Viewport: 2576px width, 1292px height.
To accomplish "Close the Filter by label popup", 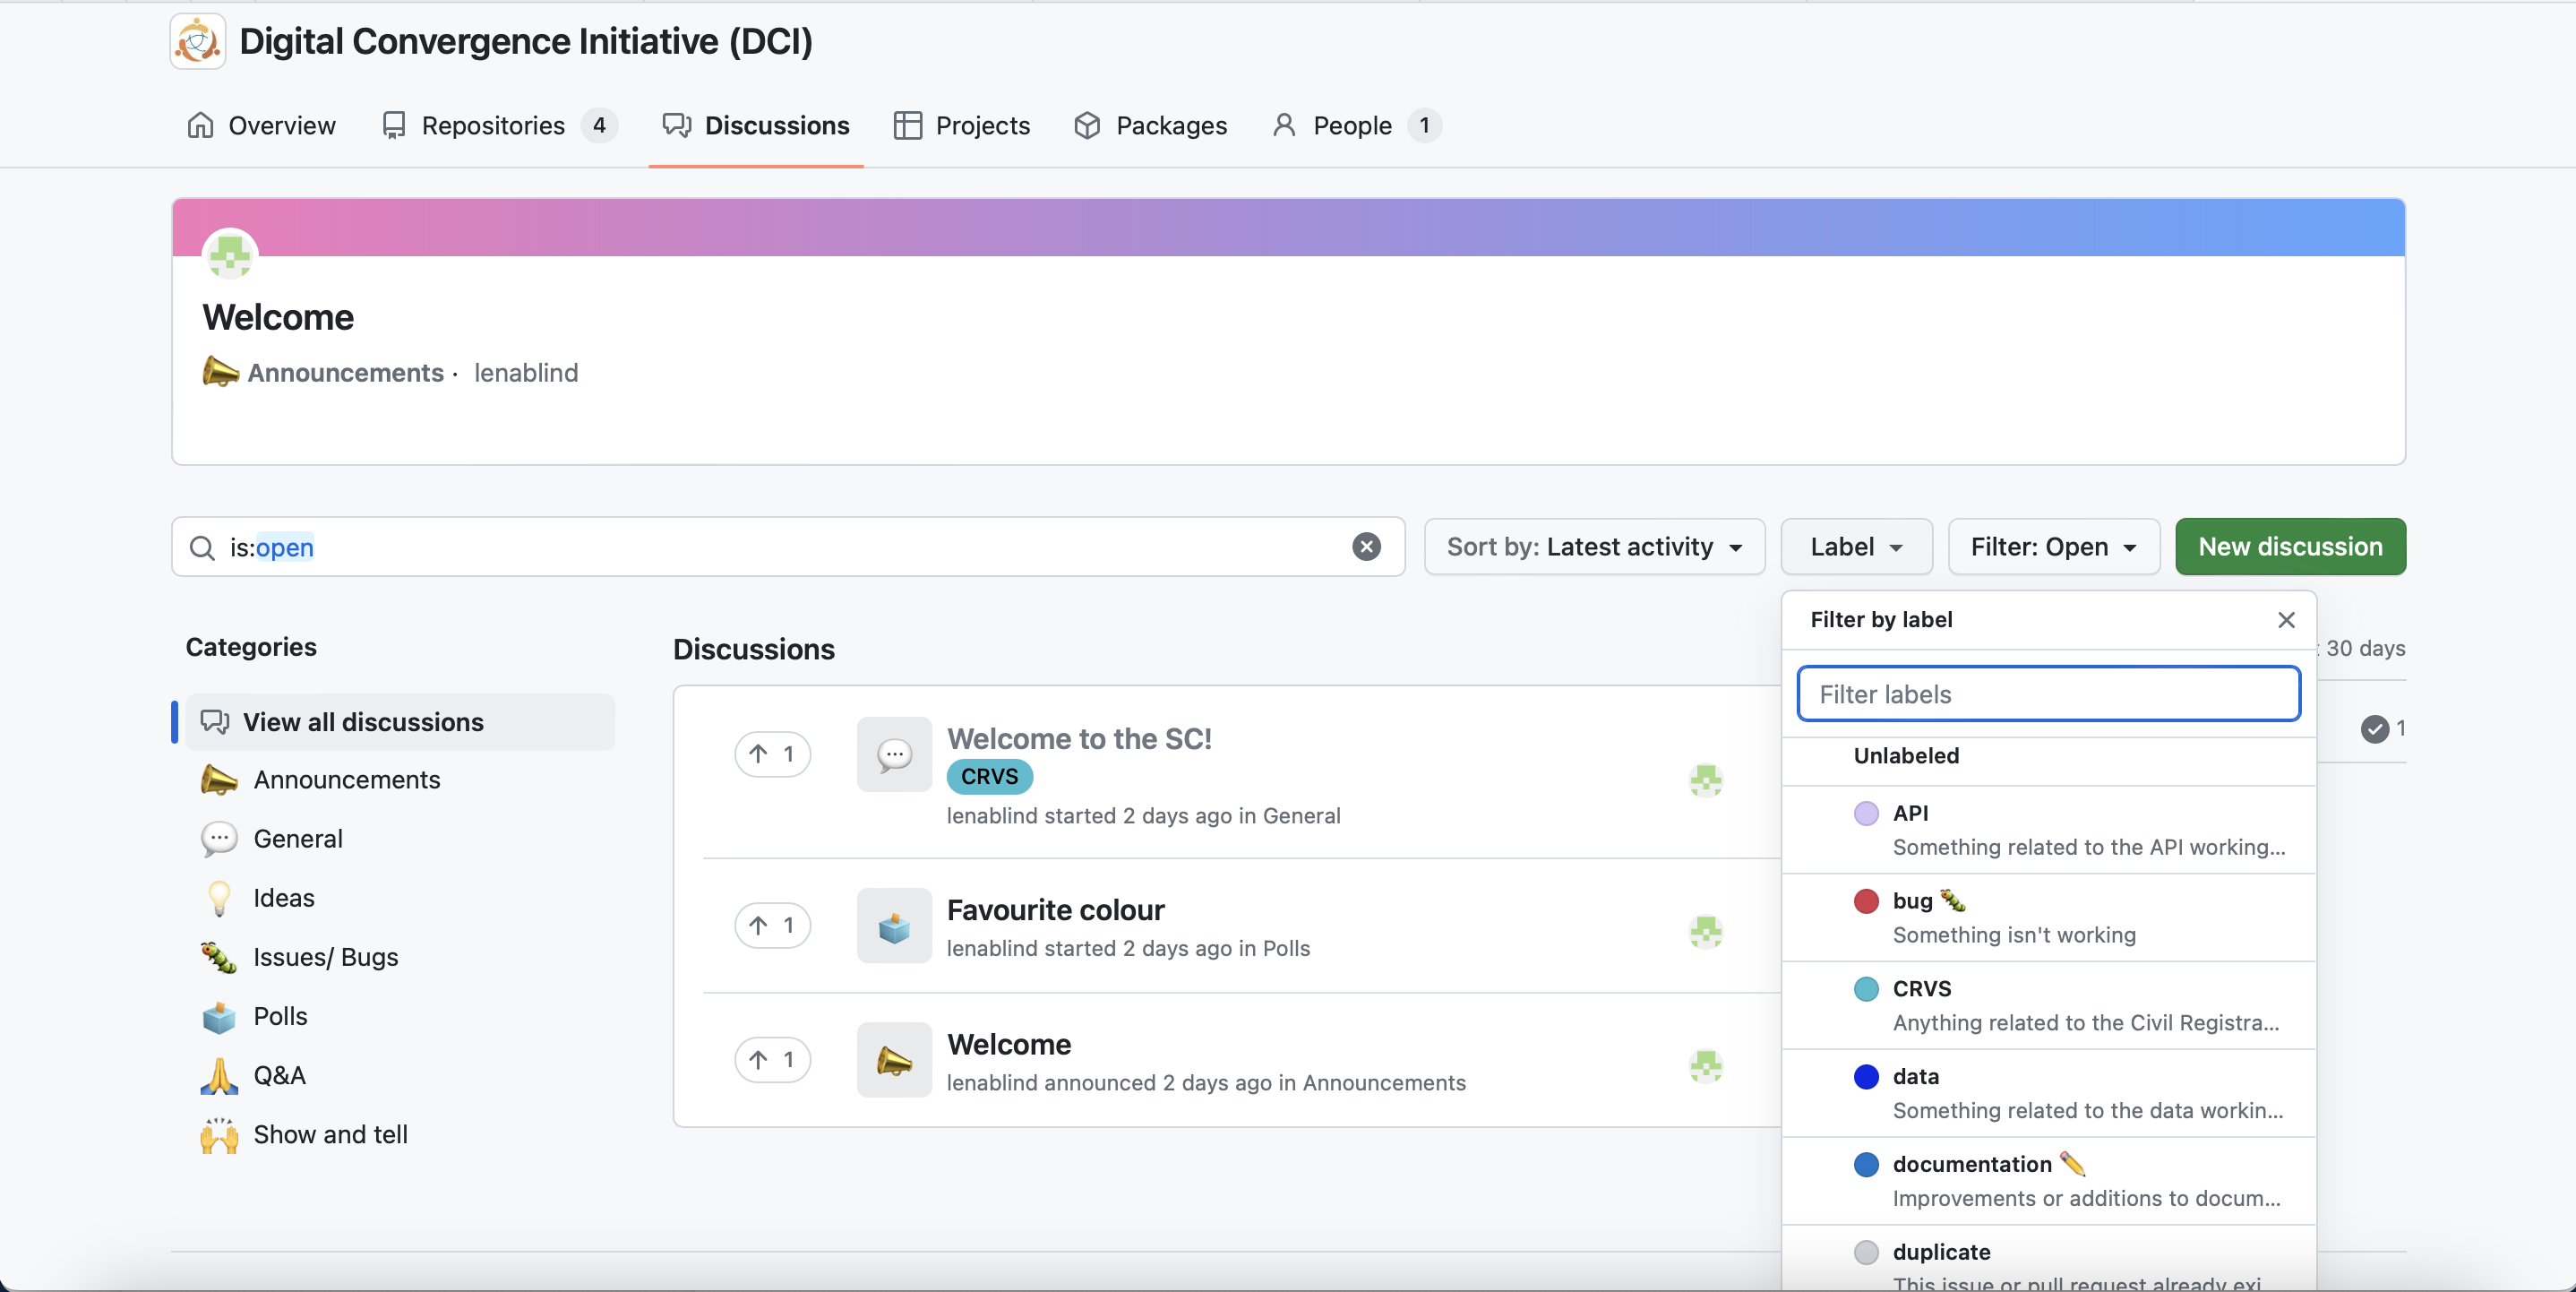I will coord(2286,620).
